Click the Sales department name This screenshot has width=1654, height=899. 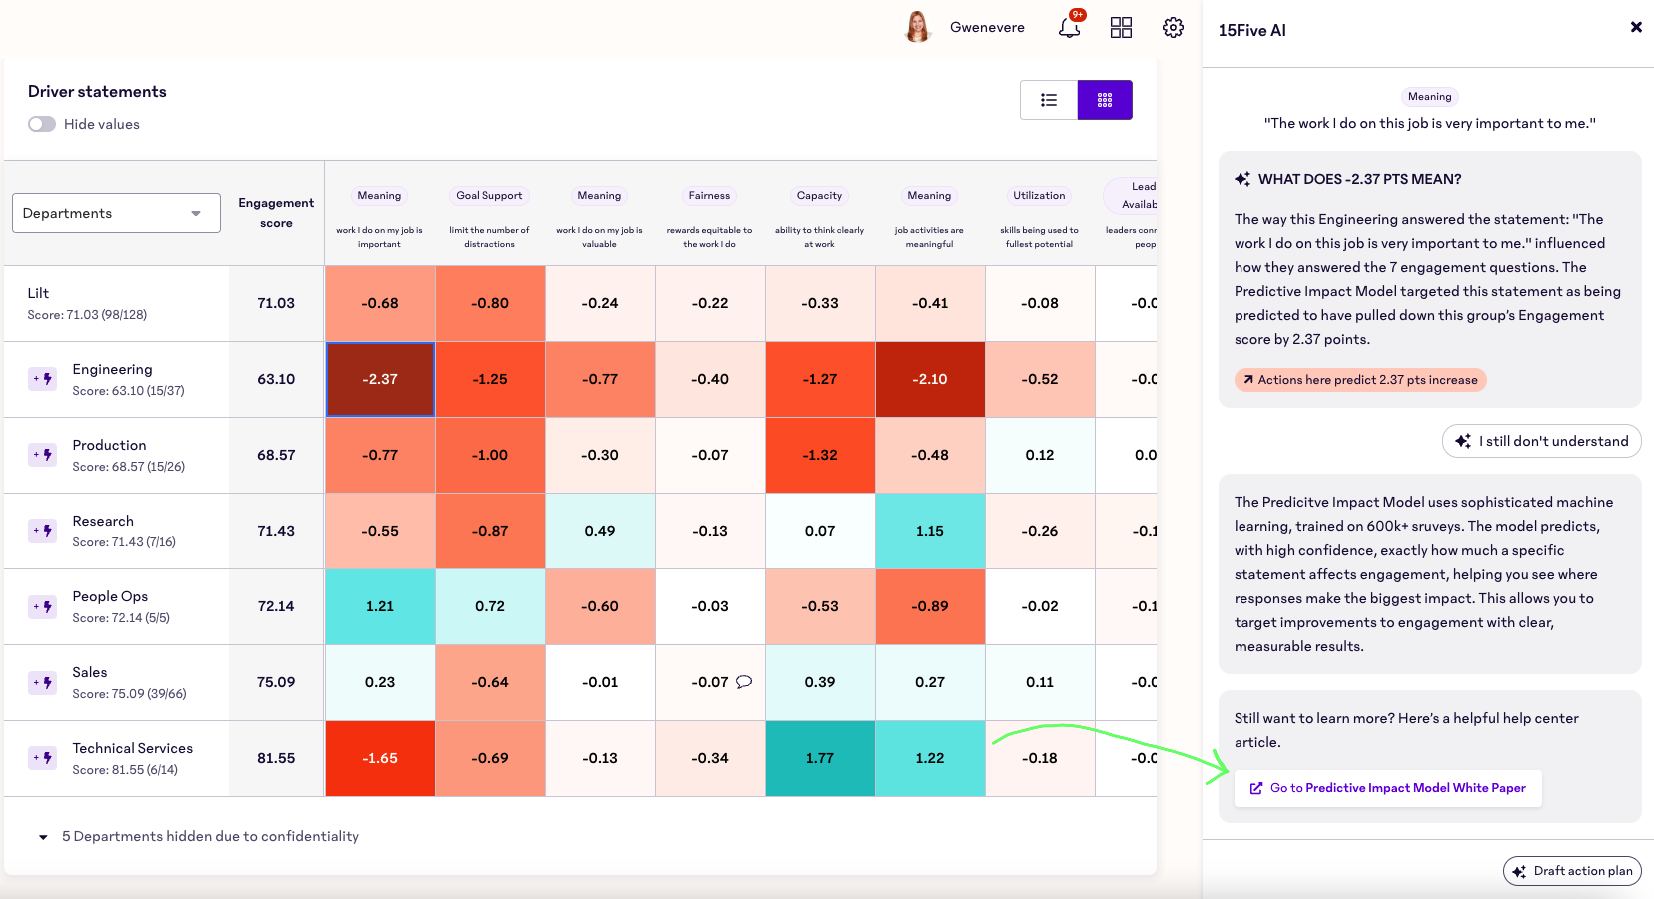[90, 672]
